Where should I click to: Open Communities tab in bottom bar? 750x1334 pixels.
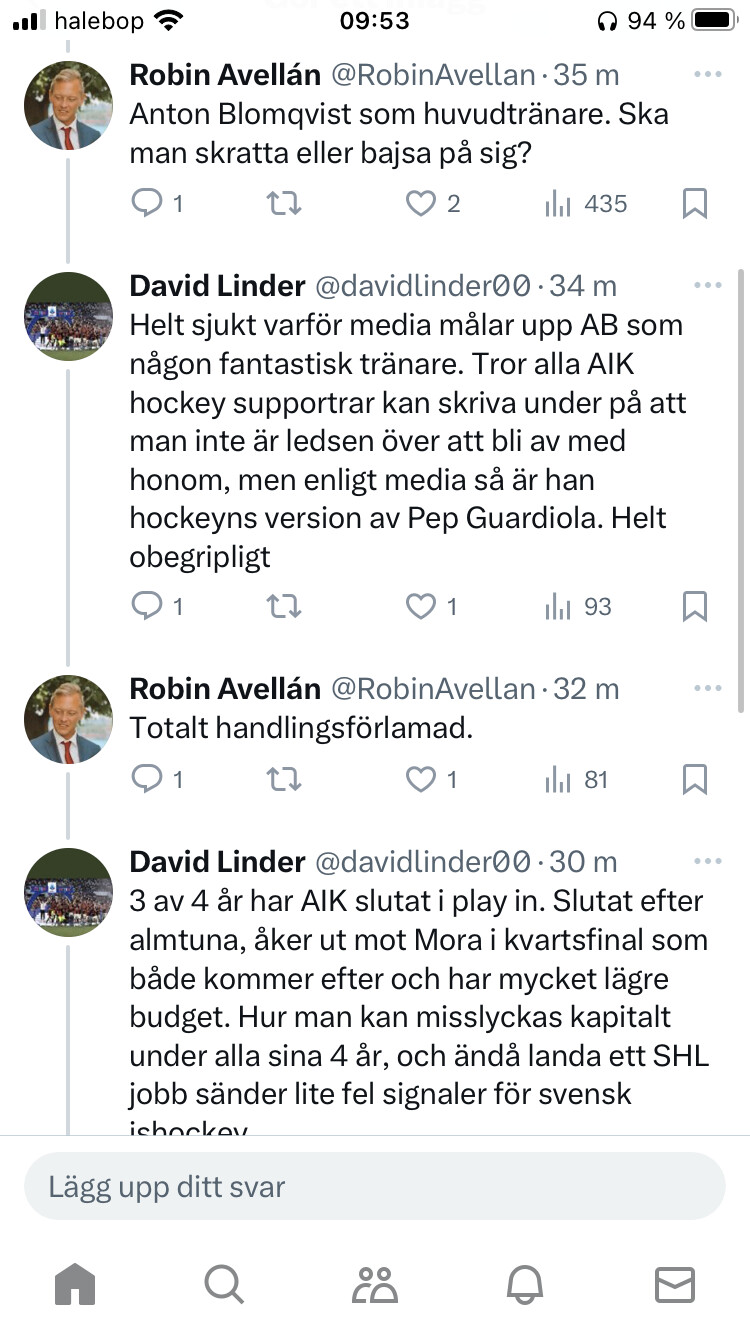click(374, 1285)
